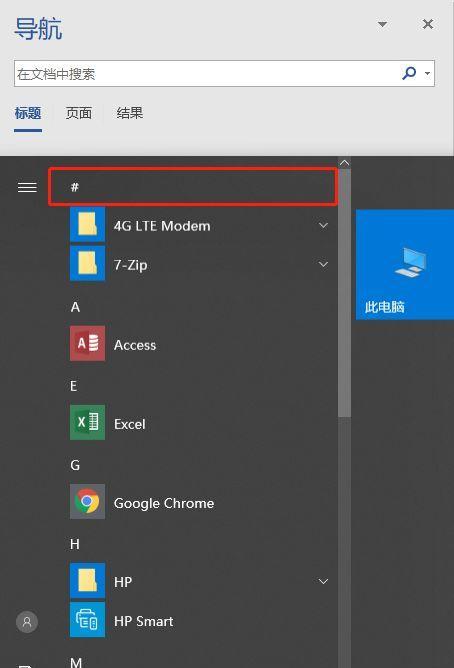Open the navigation pane options arrow
This screenshot has width=454, height=668.
[382, 24]
